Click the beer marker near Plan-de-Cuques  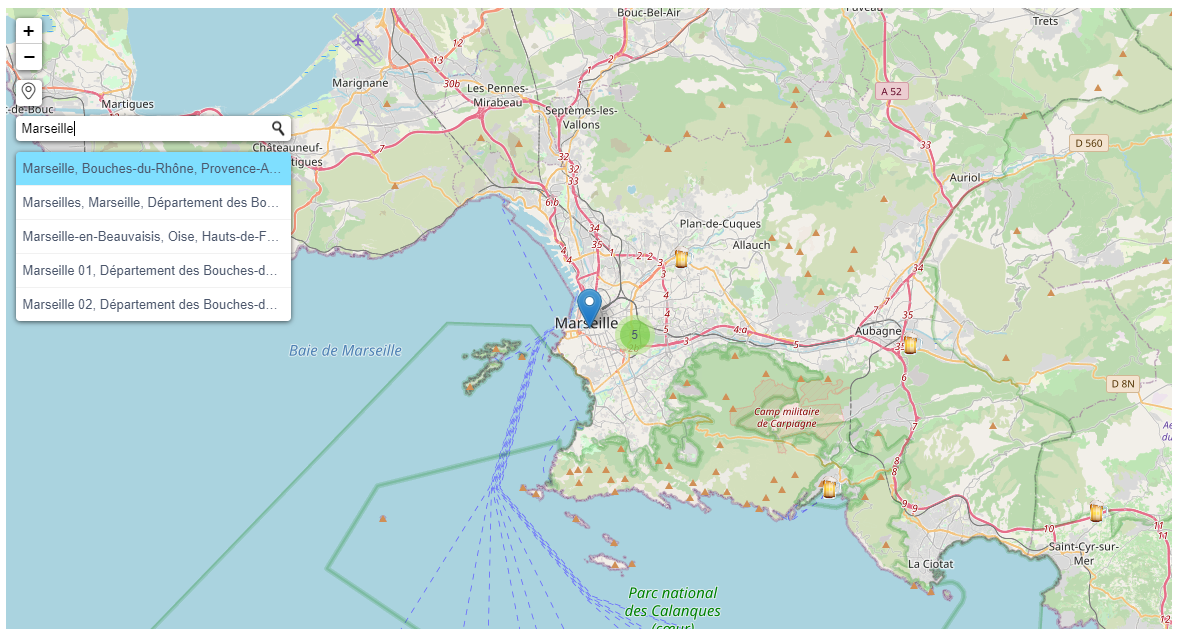click(682, 259)
